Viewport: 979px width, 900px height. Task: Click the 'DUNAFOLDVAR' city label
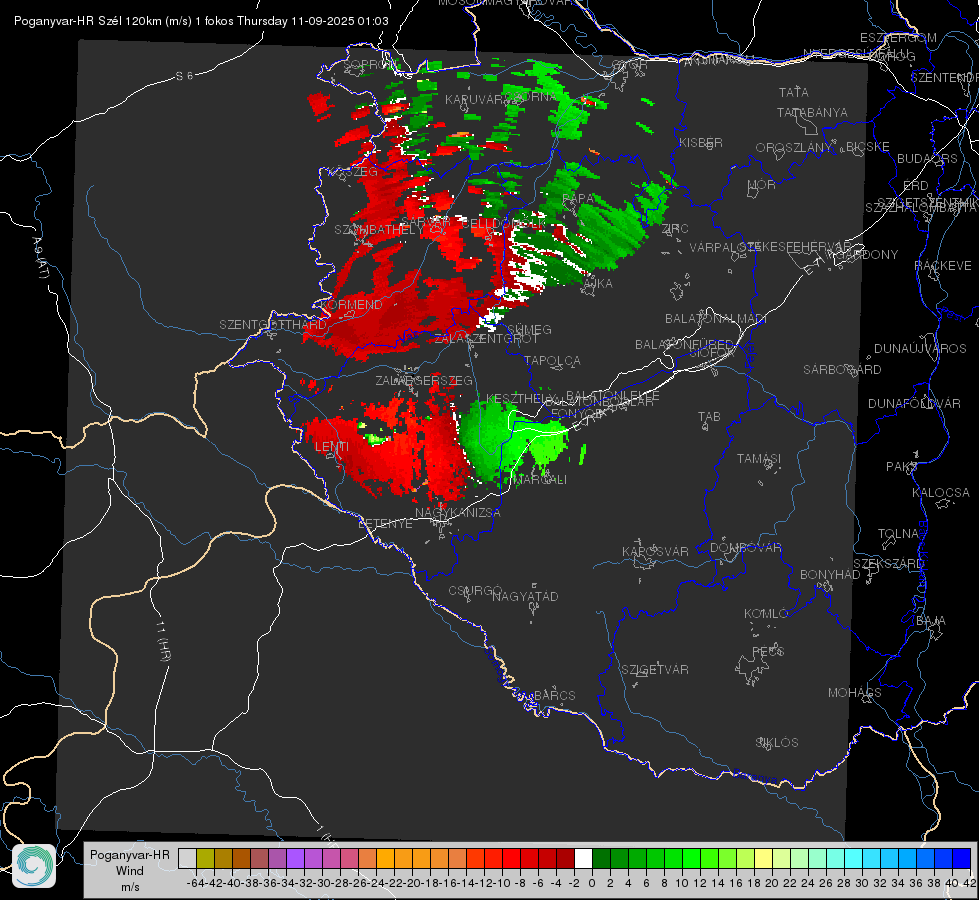(914, 403)
